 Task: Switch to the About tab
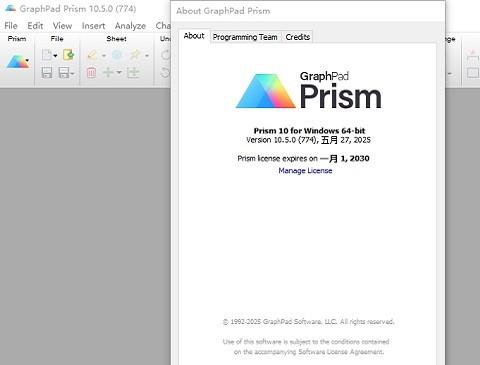pyautogui.click(x=194, y=36)
